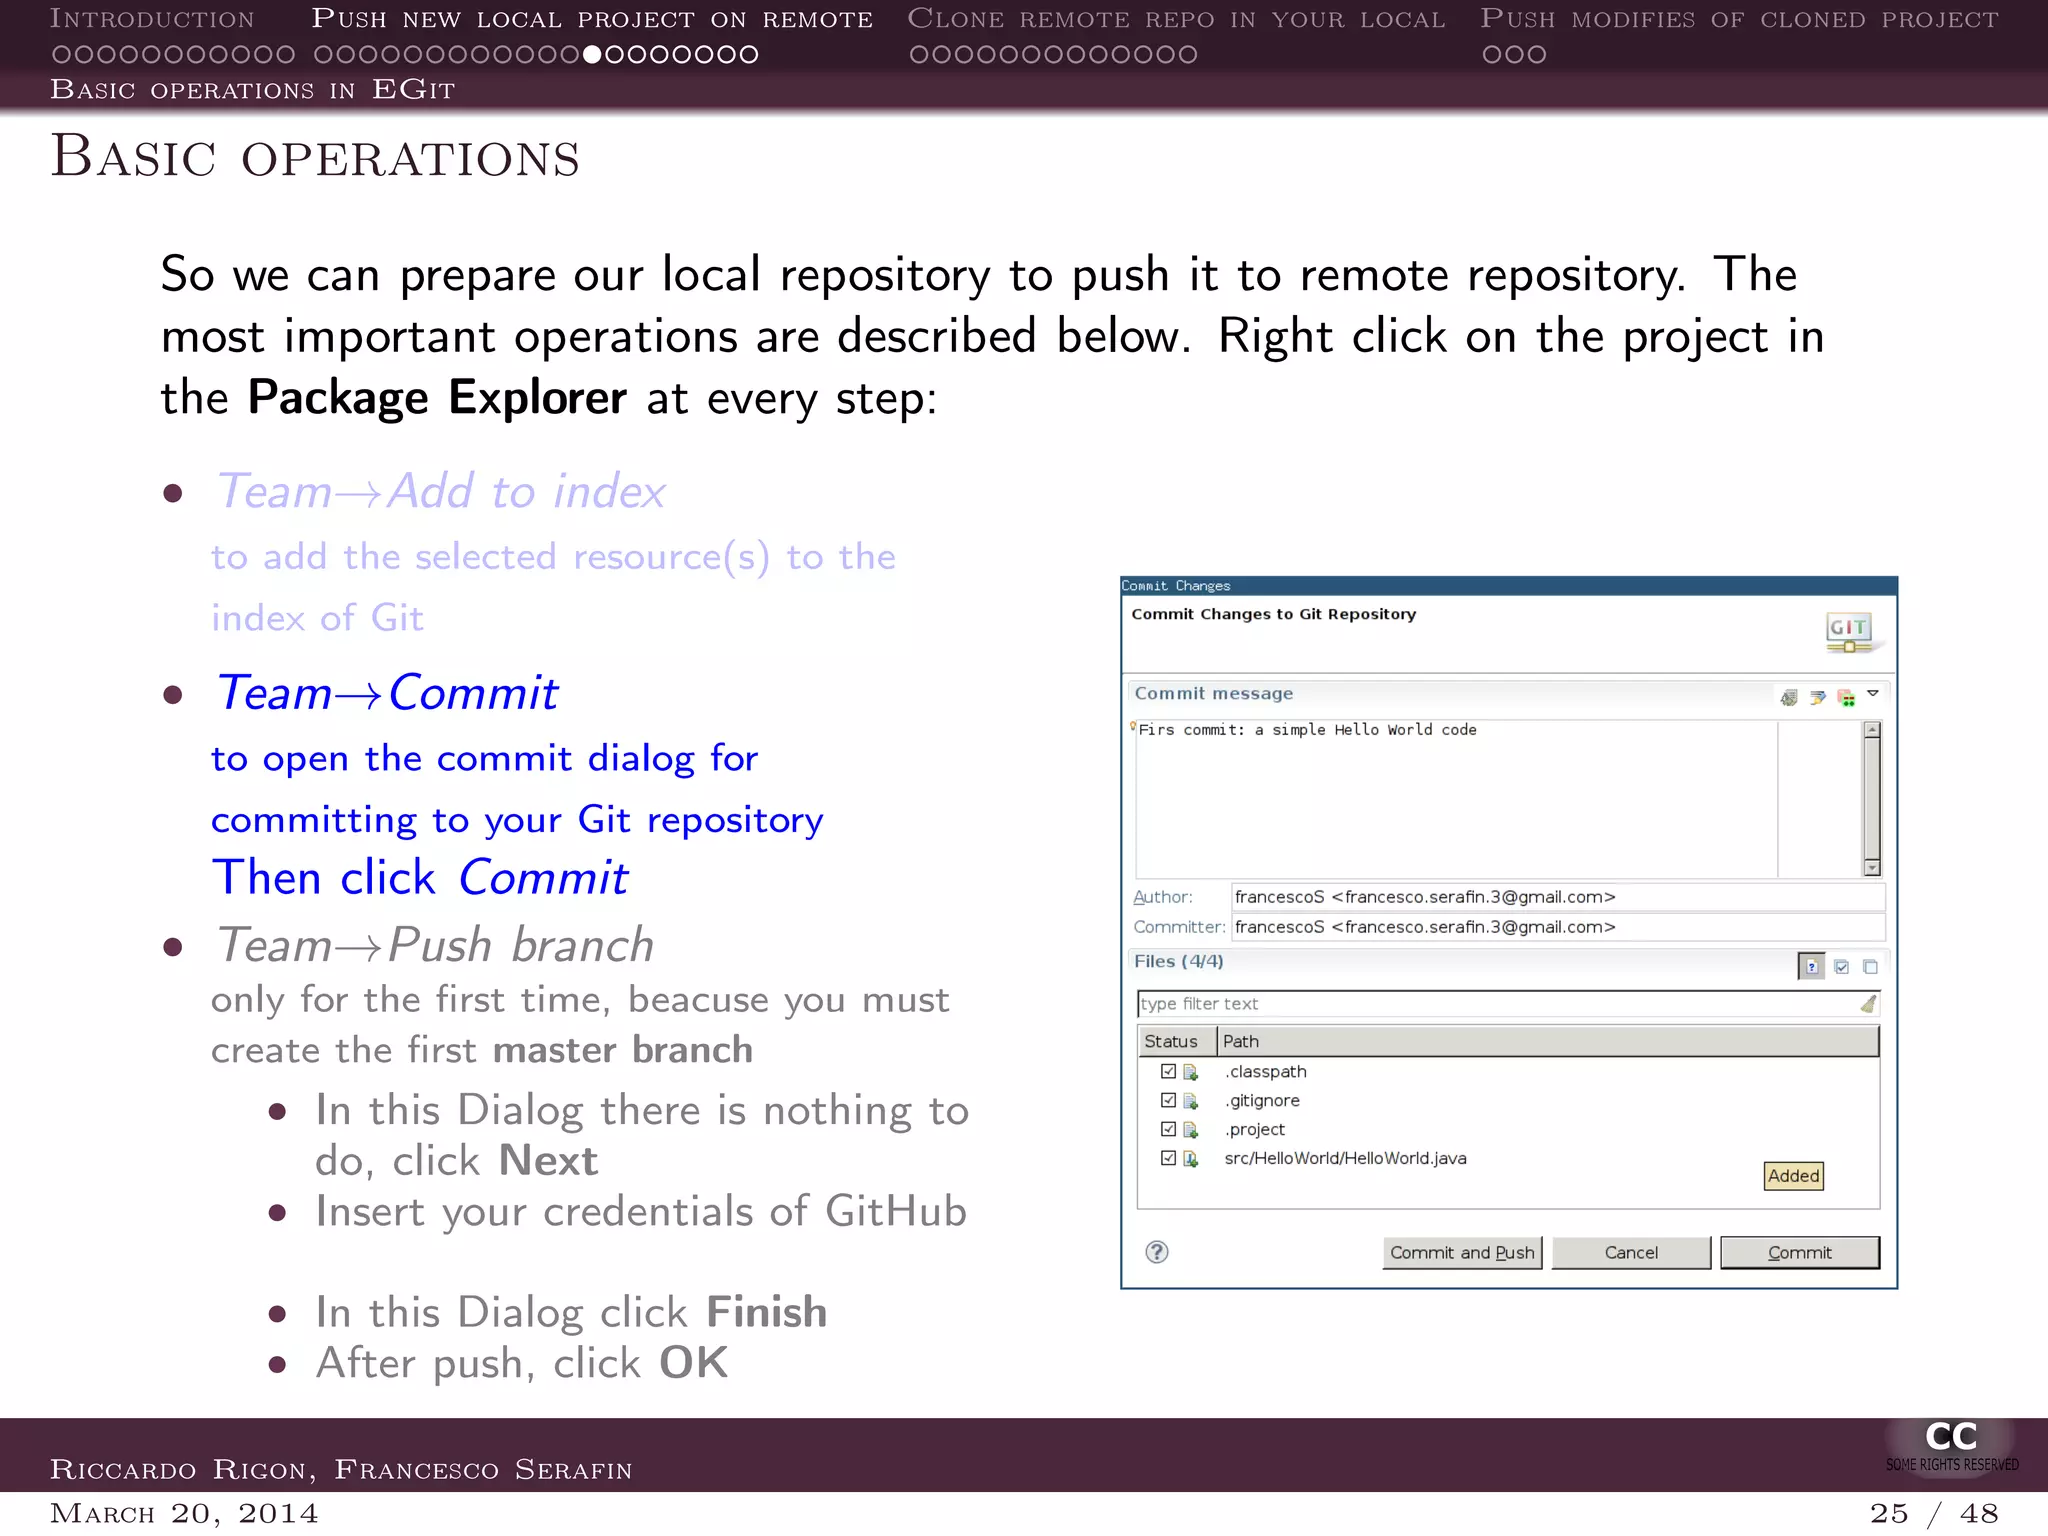The width and height of the screenshot is (2048, 1536).
Task: Go to Push new local project on remote section
Action: 592,19
